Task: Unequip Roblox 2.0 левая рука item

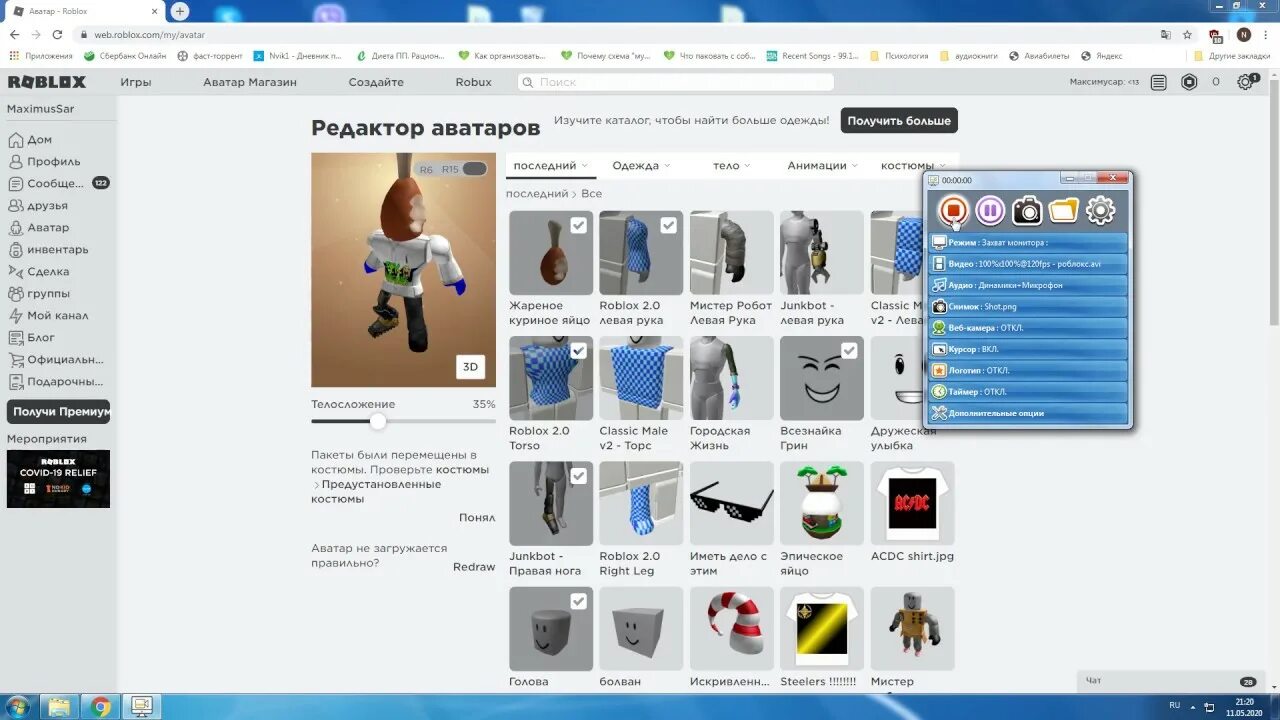Action: click(x=668, y=226)
